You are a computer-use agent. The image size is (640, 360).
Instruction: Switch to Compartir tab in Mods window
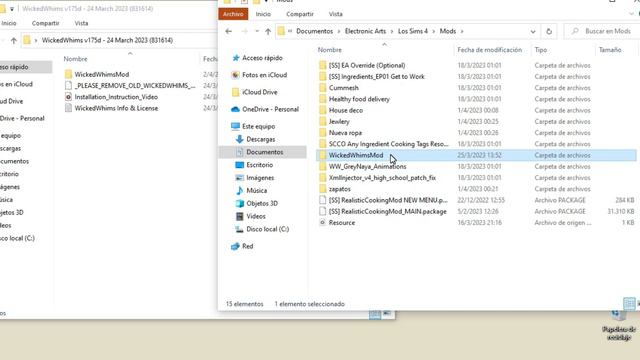click(300, 14)
